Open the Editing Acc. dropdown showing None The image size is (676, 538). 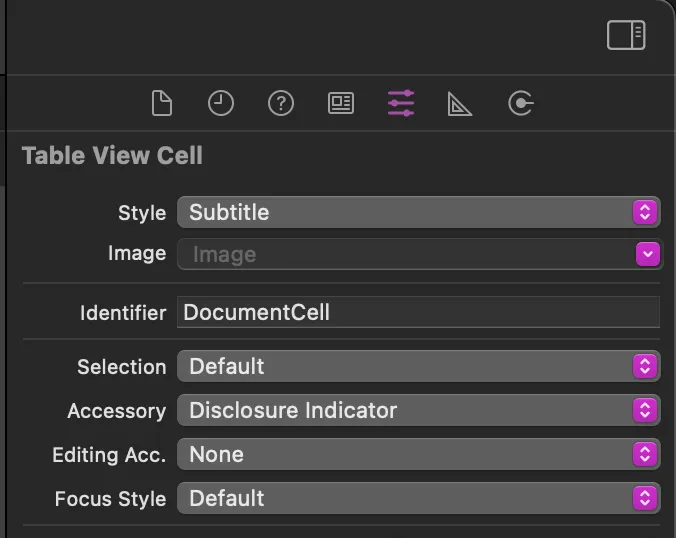click(418, 455)
